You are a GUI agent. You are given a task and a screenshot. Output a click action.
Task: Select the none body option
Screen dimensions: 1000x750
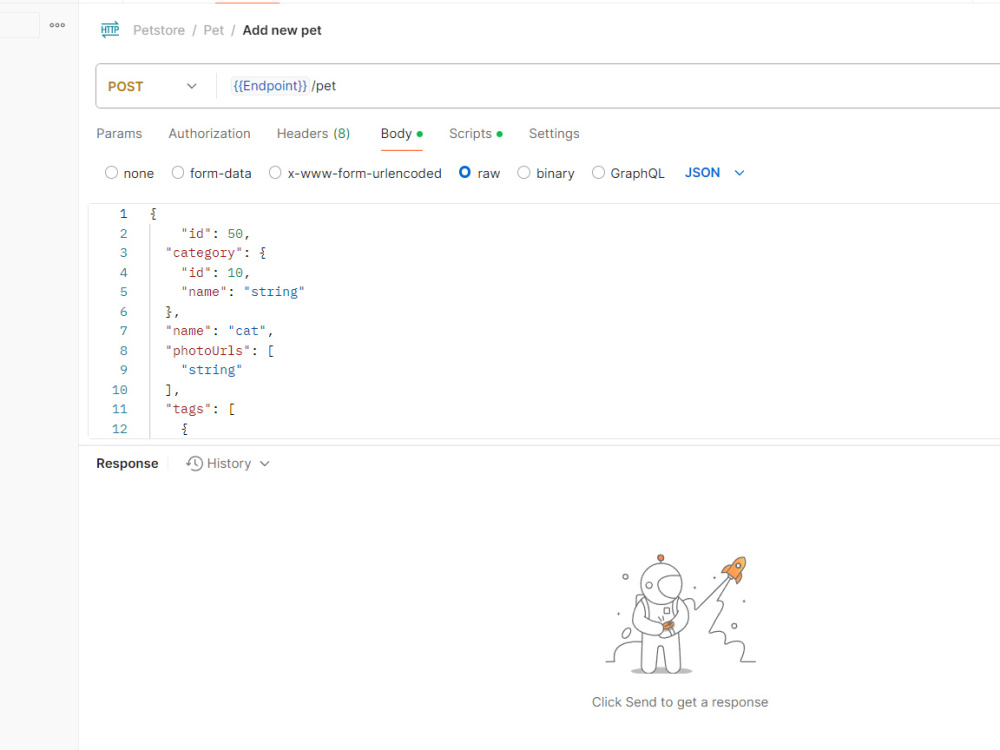[112, 173]
